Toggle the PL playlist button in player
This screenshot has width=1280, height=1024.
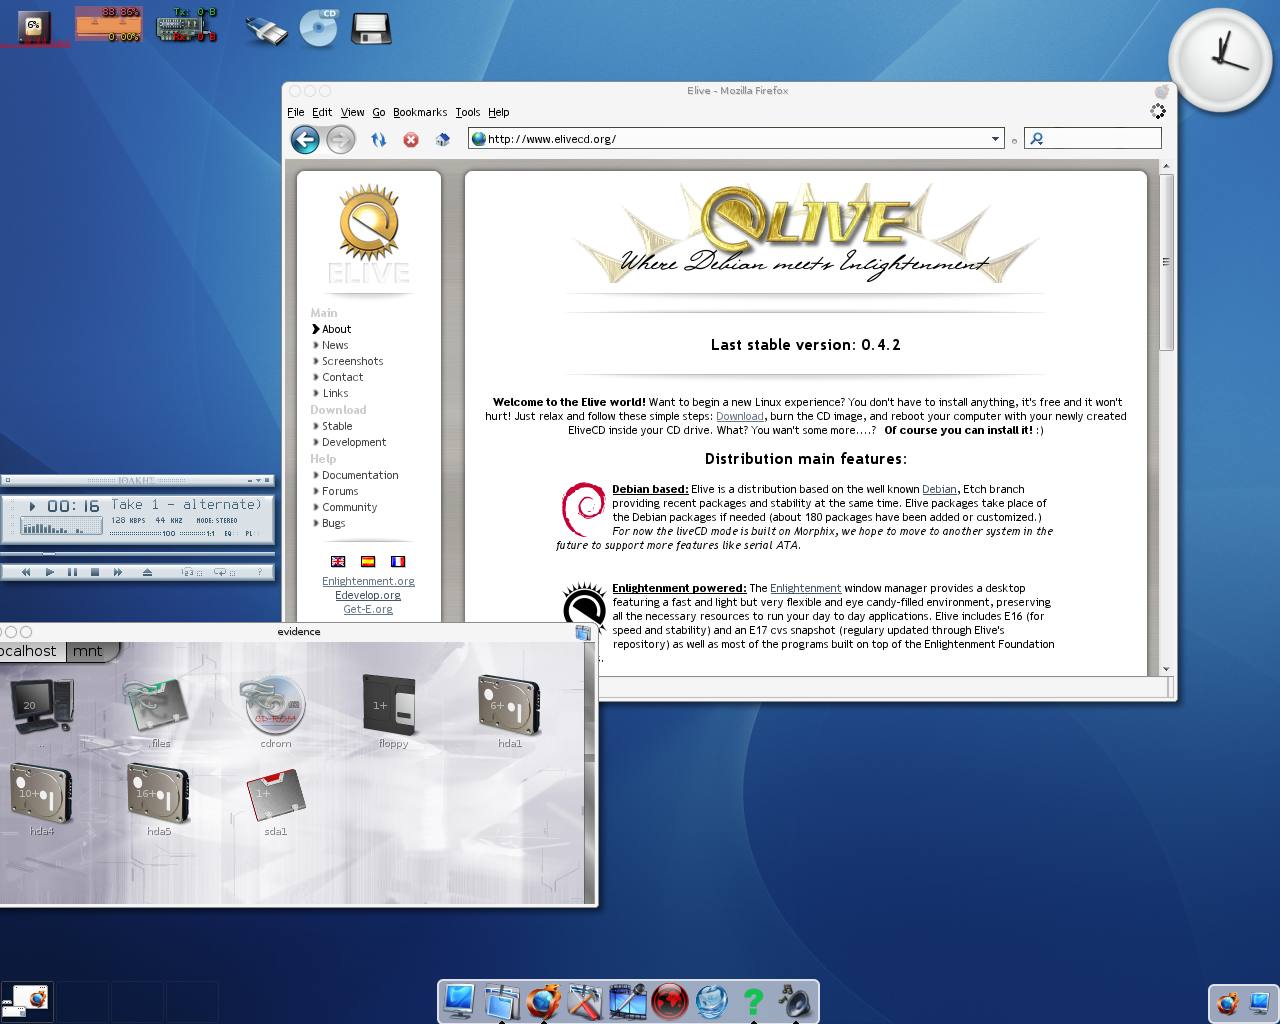pos(249,533)
